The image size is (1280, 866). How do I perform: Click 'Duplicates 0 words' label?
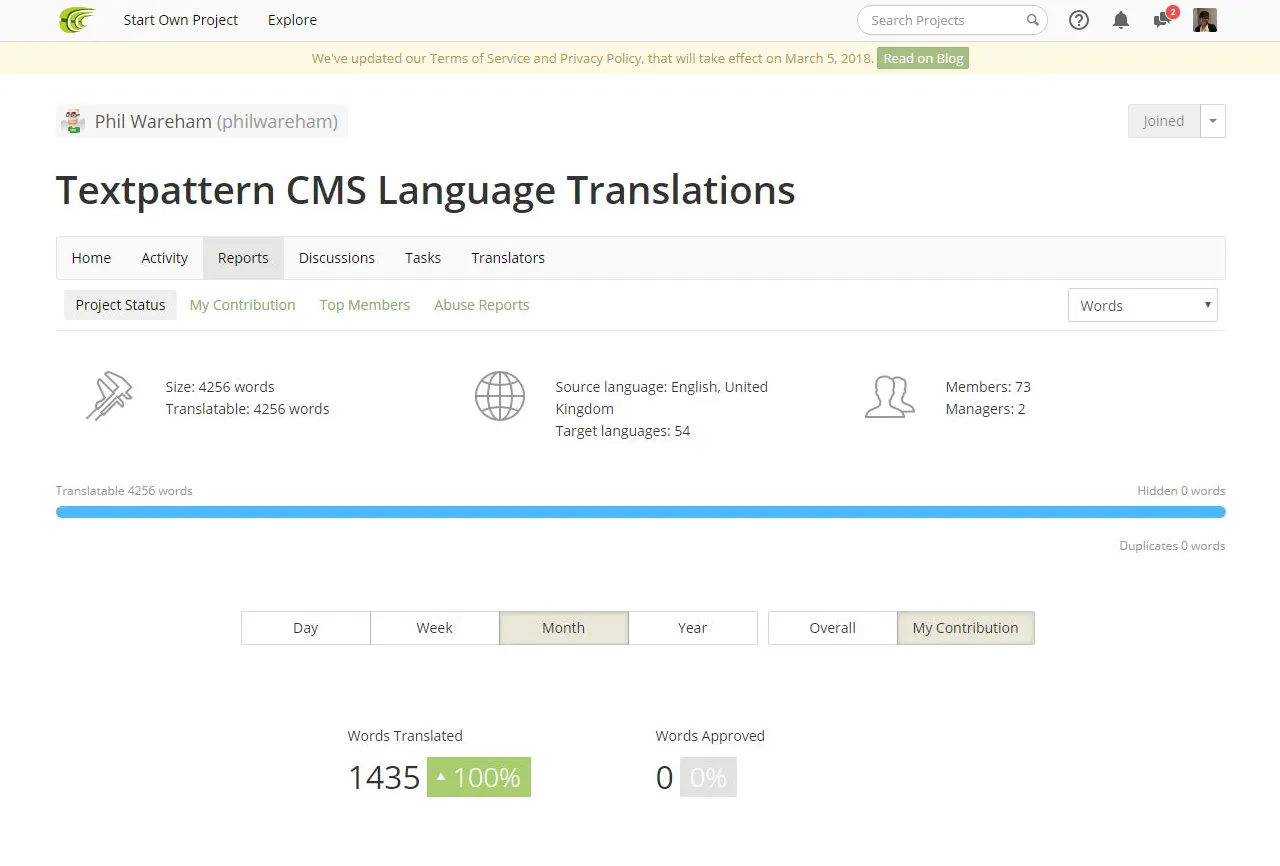coord(1172,546)
